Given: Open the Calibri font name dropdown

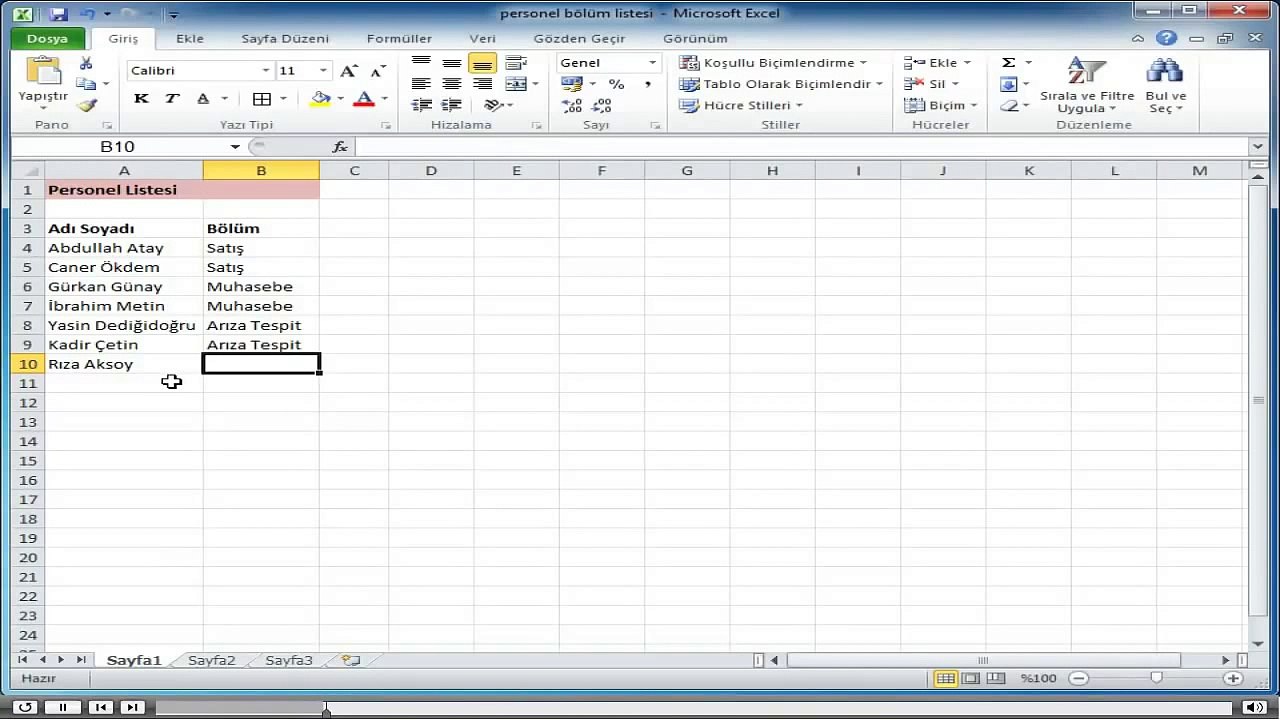Looking at the screenshot, I should pyautogui.click(x=266, y=71).
